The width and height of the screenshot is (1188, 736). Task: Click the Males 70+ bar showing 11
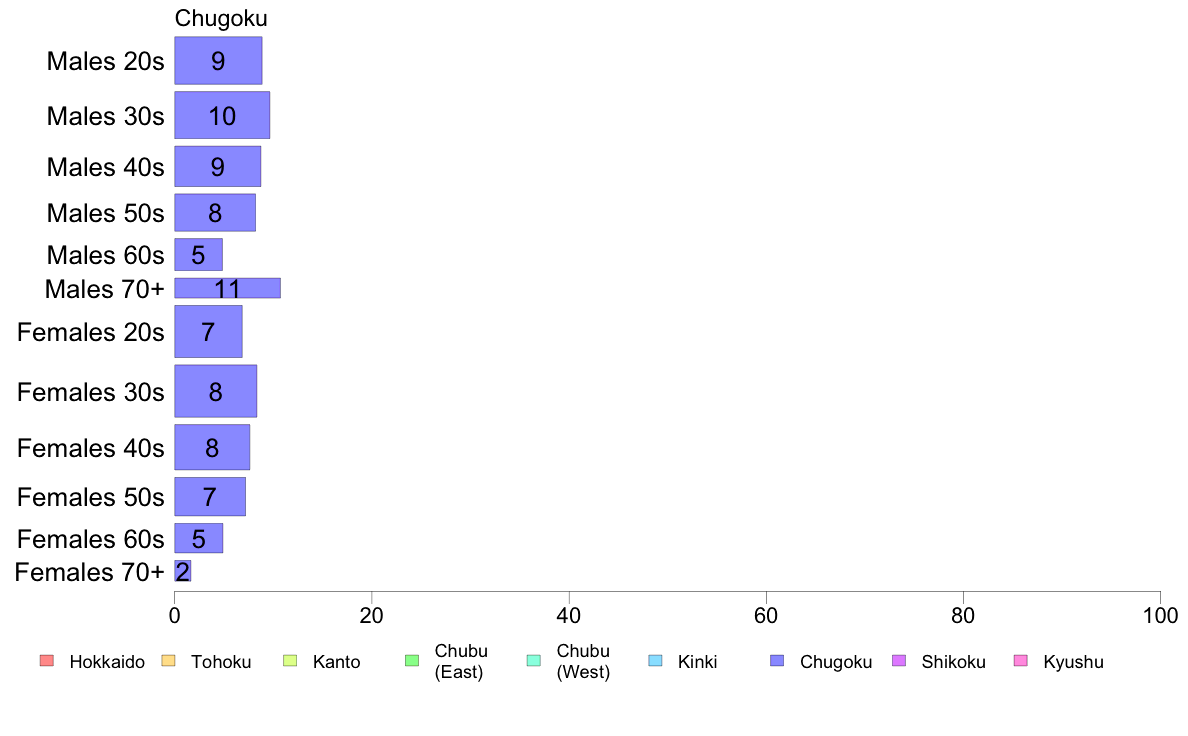227,288
